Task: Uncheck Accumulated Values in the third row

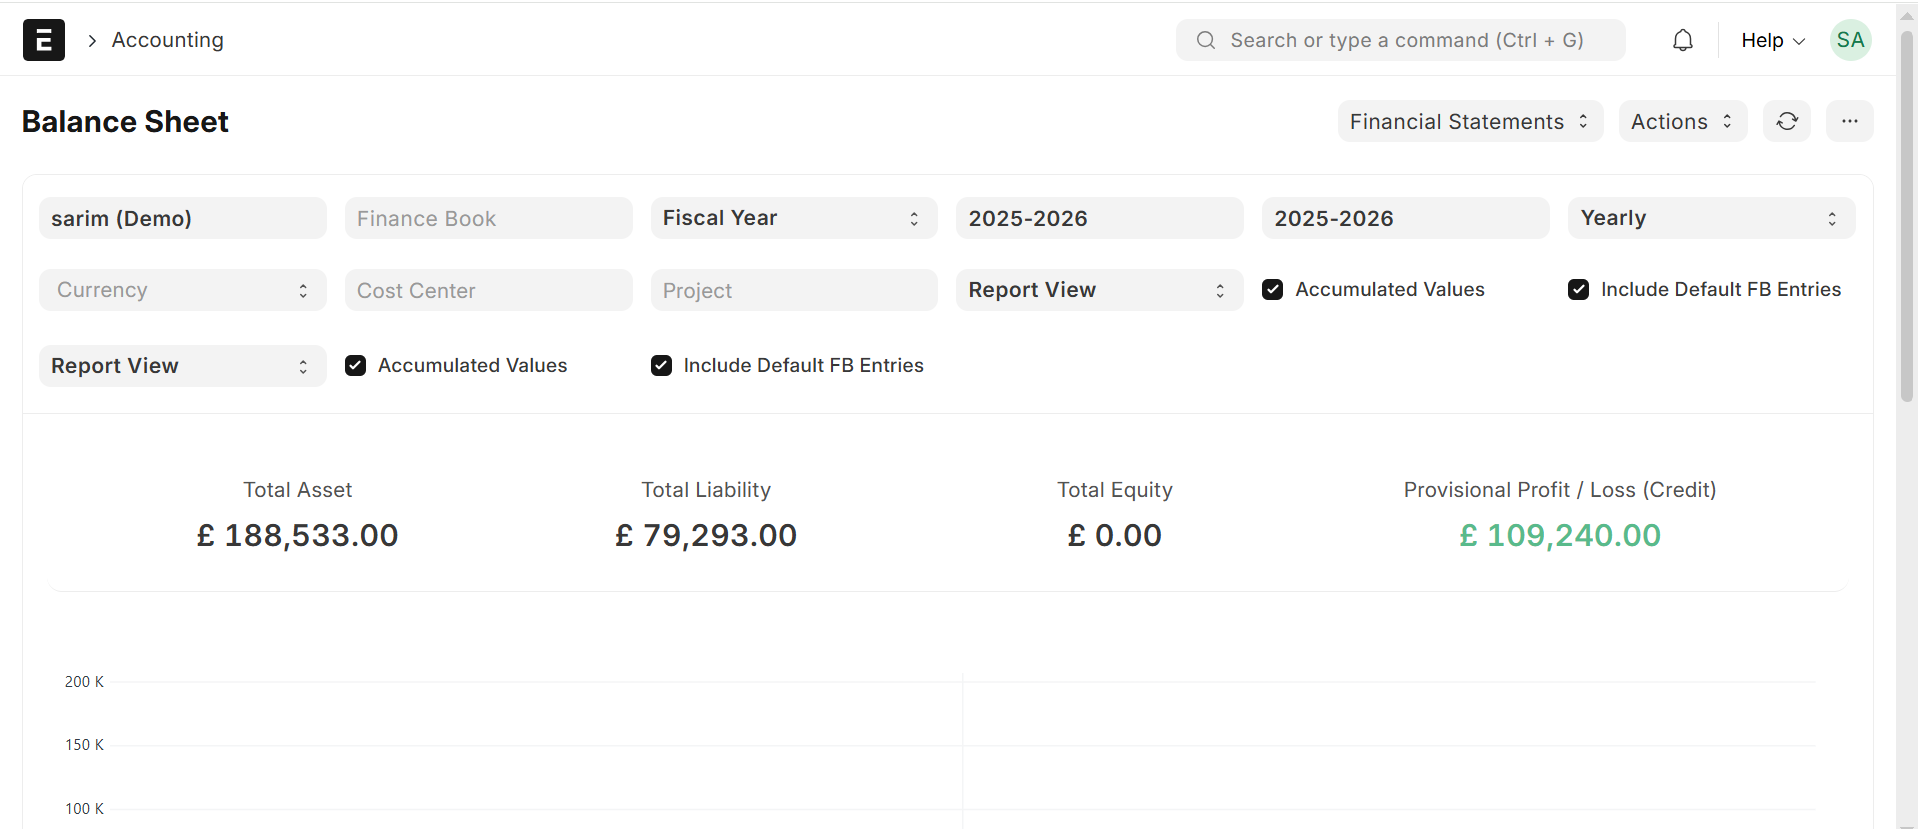Action: [x=355, y=366]
